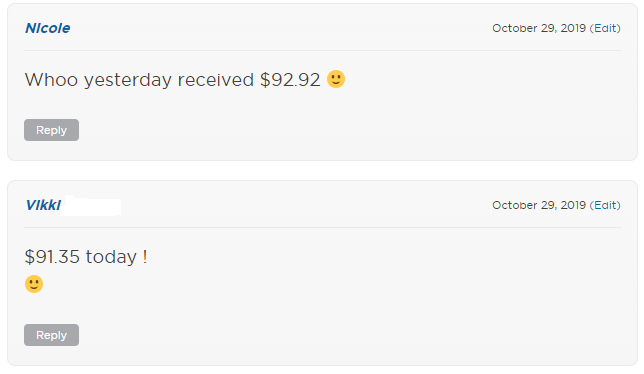Click the smiley emoji below "$91.35 today"
This screenshot has height=374, width=644.
pyautogui.click(x=34, y=284)
